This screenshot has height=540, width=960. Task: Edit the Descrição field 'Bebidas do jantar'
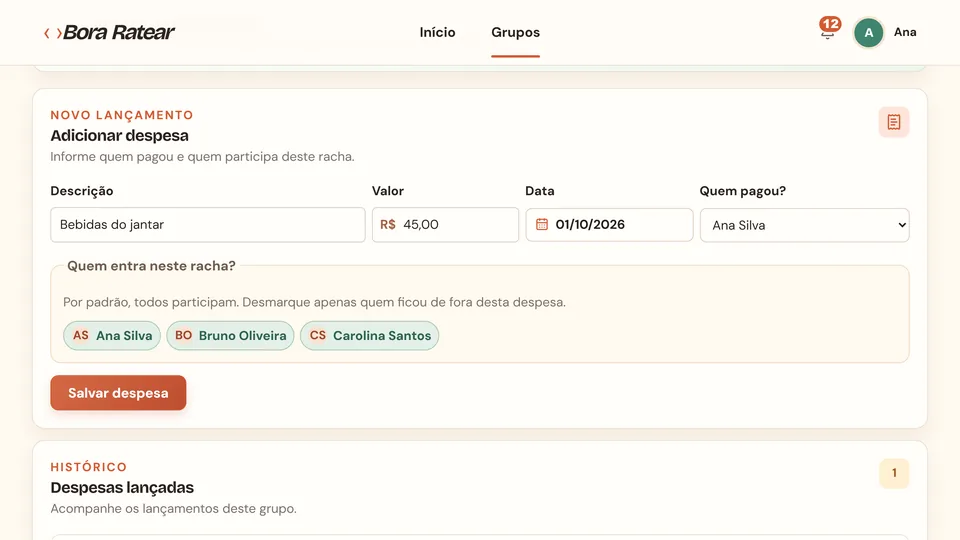(208, 225)
